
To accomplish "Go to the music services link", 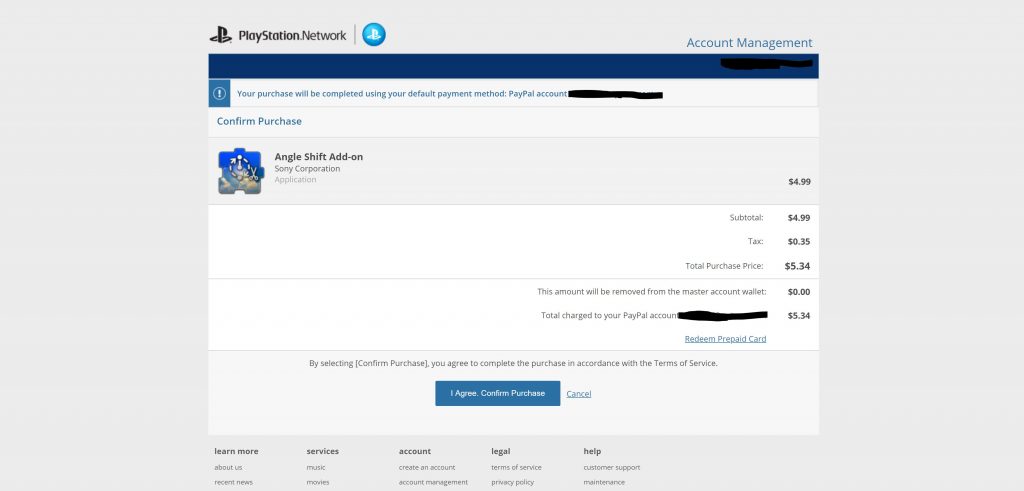I will point(315,467).
